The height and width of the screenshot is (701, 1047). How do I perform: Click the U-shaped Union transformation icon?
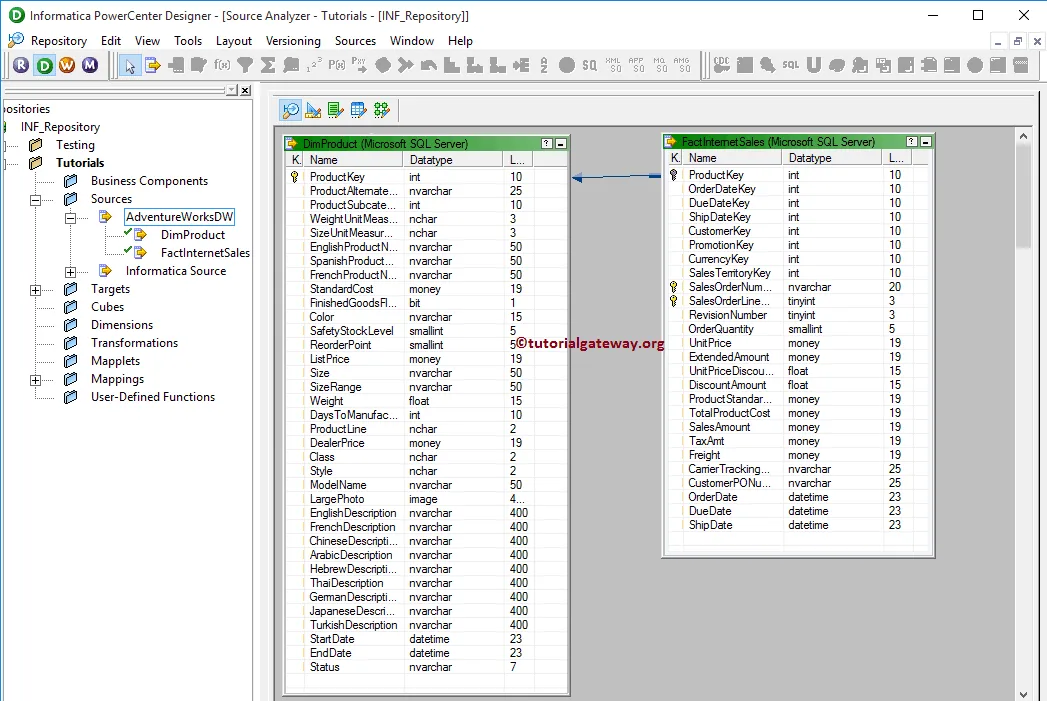(x=813, y=65)
